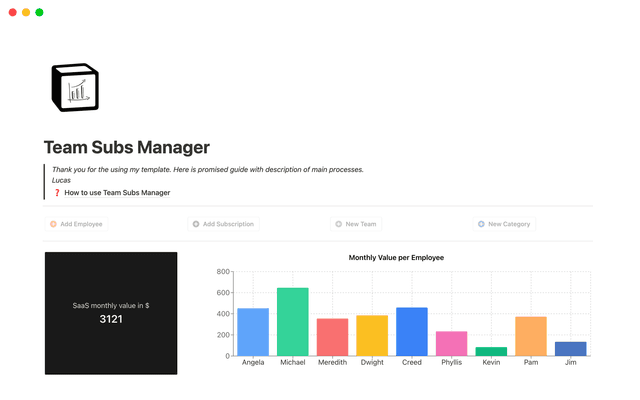640x400 pixels.
Task: Select Pam's orange bar
Action: pyautogui.click(x=531, y=336)
